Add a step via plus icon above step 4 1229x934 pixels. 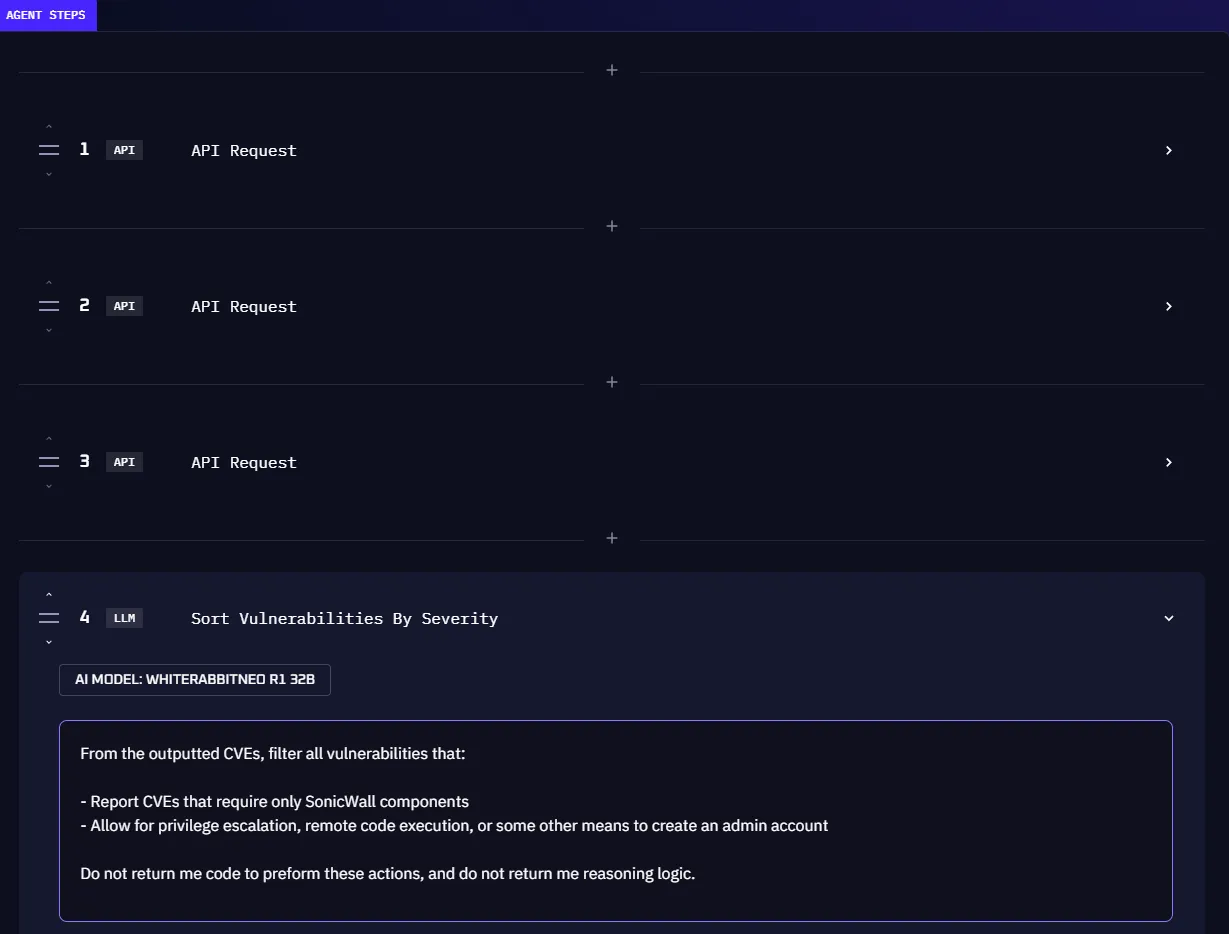[x=611, y=537]
